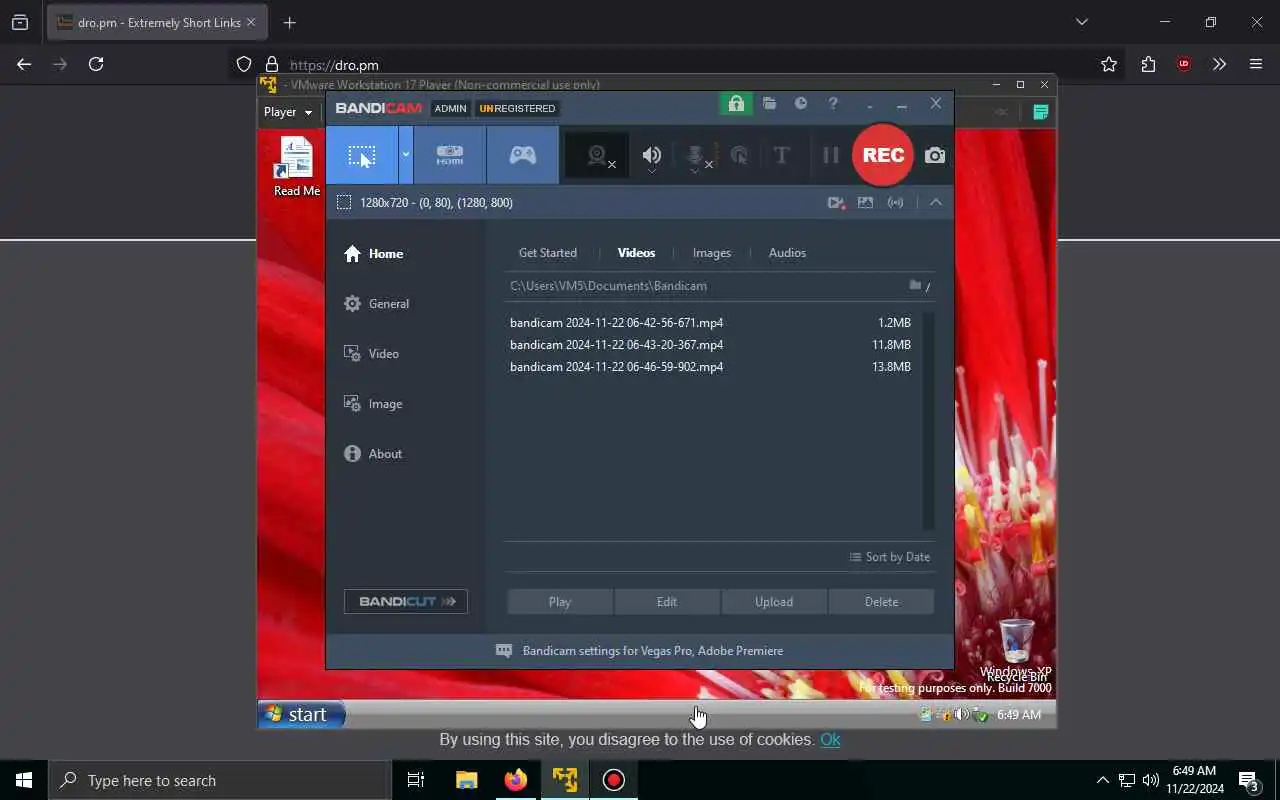Click the Play button under the video list

pyautogui.click(x=560, y=602)
